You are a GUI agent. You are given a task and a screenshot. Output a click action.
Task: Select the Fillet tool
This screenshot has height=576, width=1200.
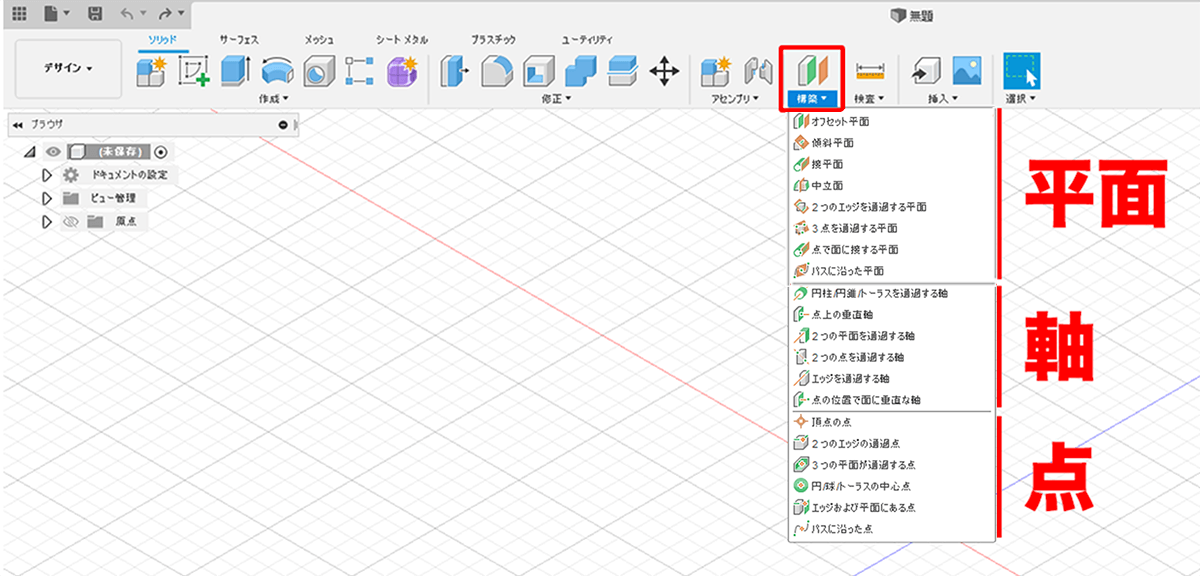(497, 71)
